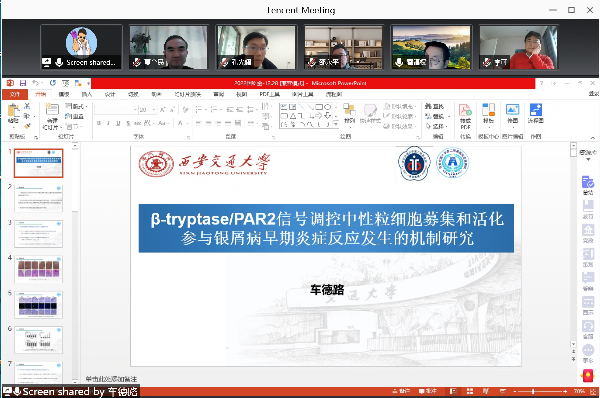The image size is (600, 398).
Task: Click the first participant video tile in Tencent Meeting
Action: coord(81,47)
